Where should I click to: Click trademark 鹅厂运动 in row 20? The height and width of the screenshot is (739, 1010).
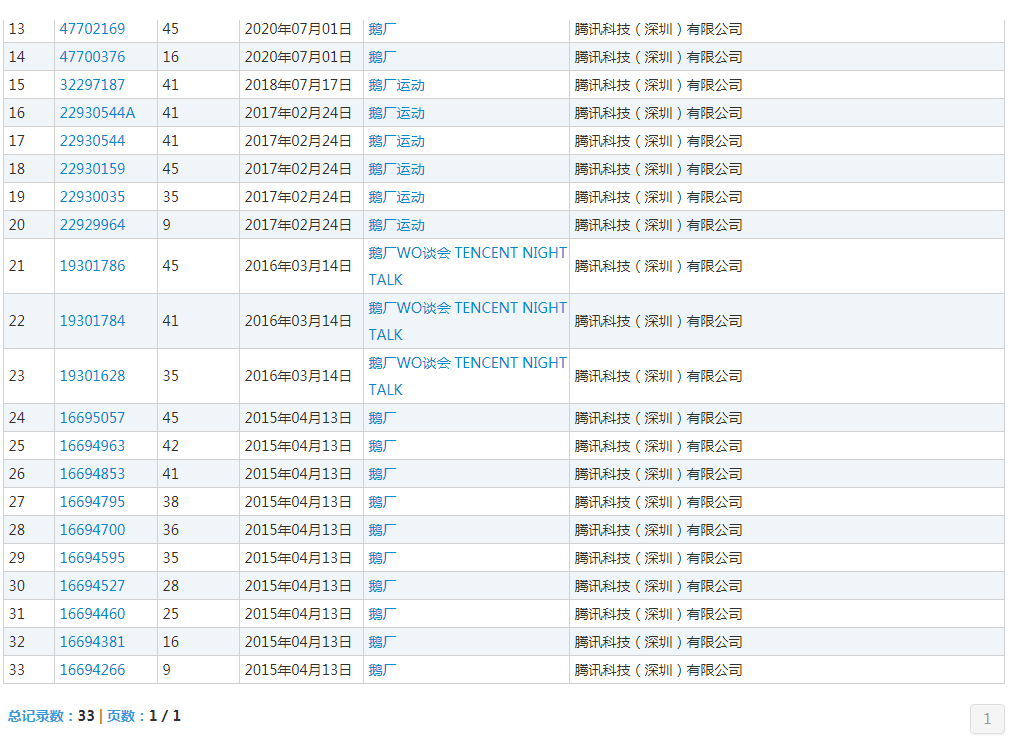point(396,225)
